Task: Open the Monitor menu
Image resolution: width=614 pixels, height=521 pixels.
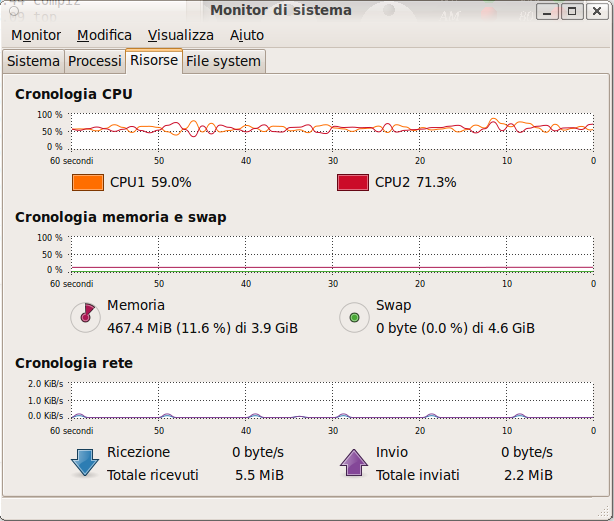Action: (x=36, y=35)
